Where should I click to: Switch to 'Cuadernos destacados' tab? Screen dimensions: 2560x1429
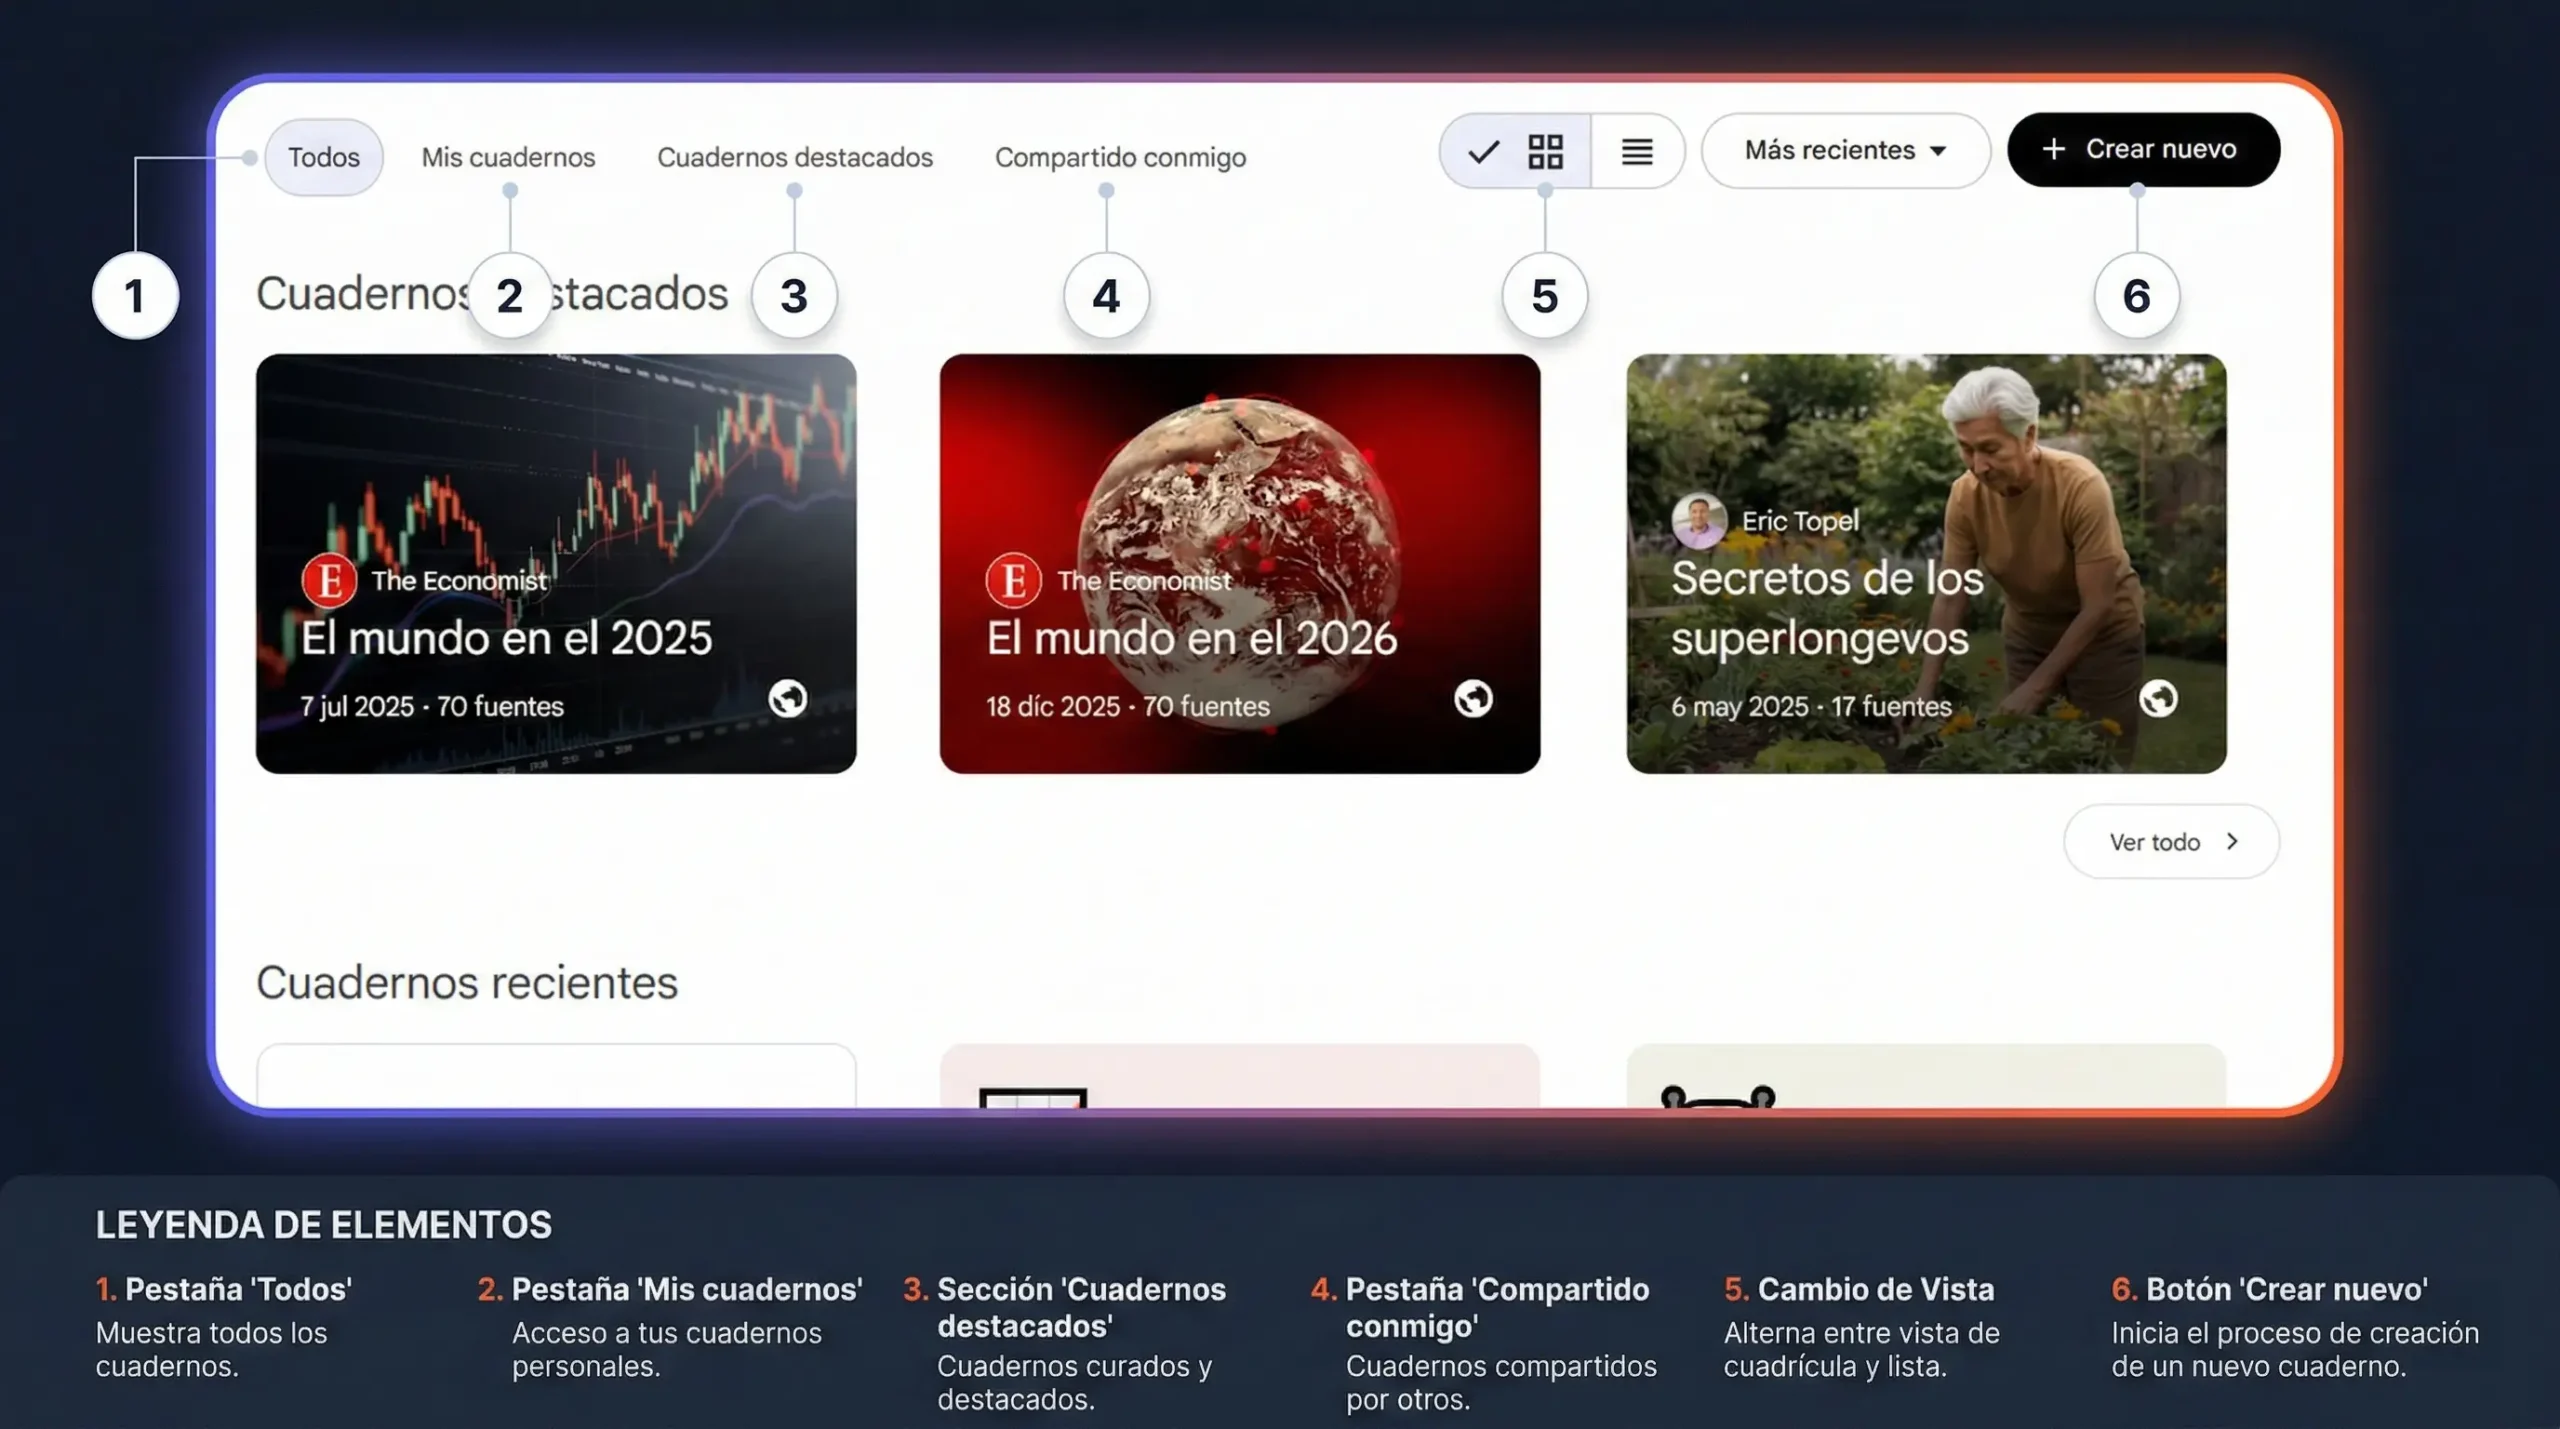(794, 157)
